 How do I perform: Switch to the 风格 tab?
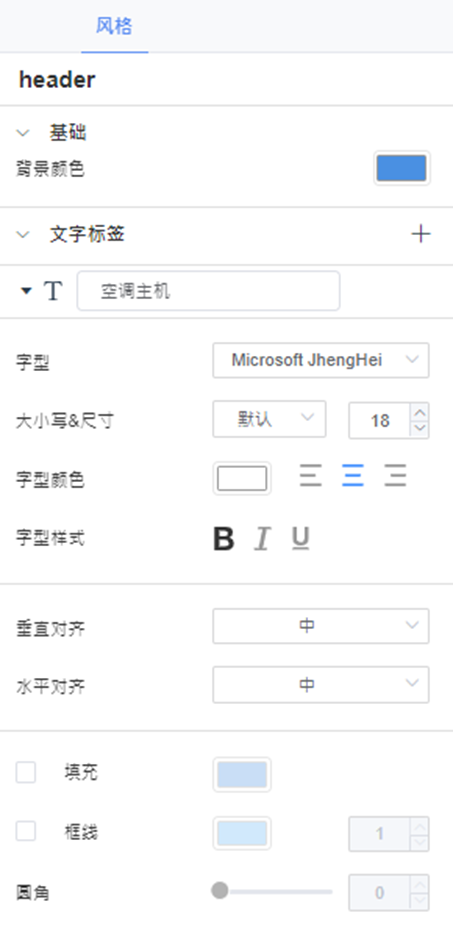pyautogui.click(x=114, y=27)
